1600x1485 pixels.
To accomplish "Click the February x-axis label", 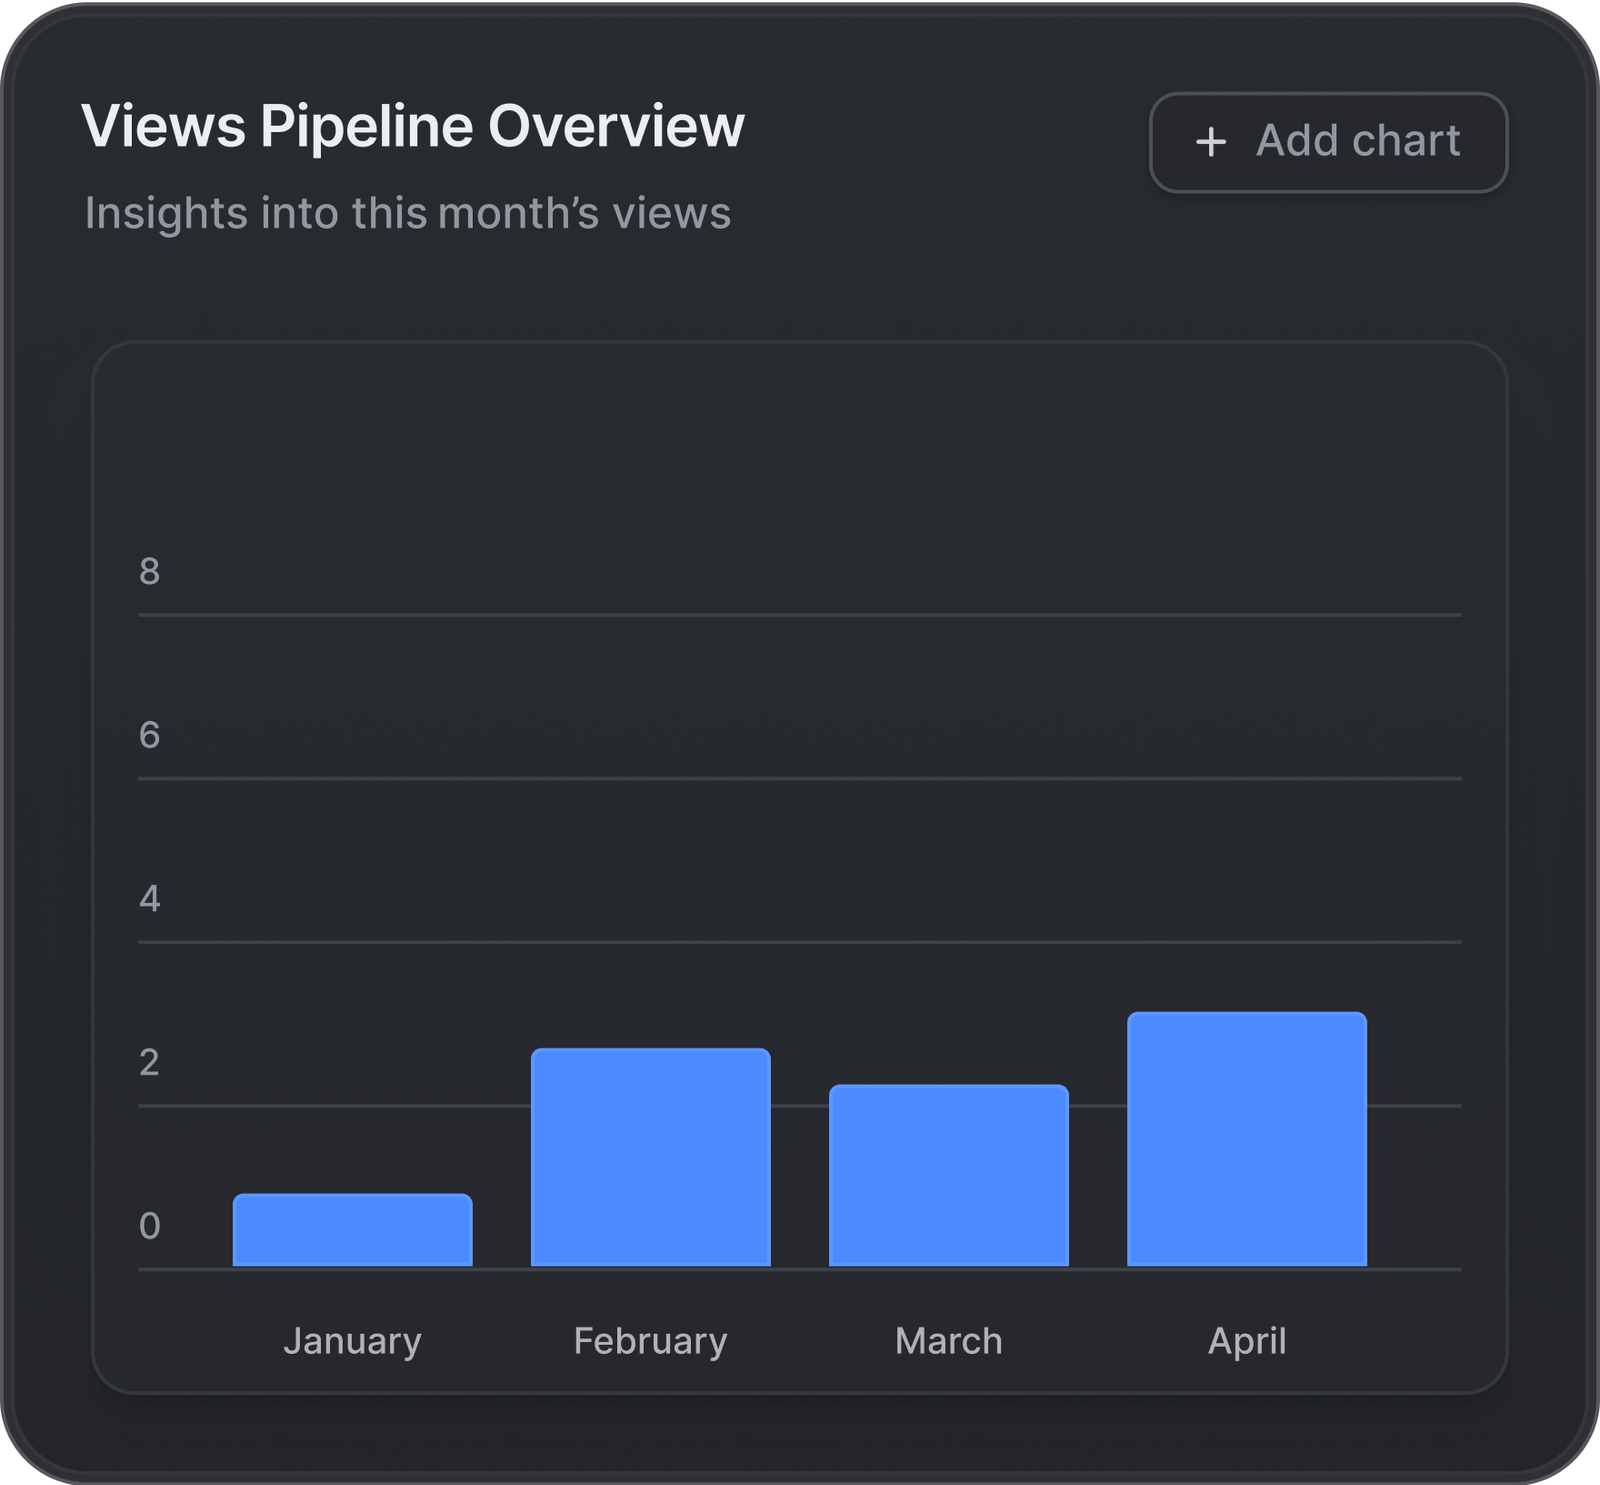I will pyautogui.click(x=650, y=1341).
